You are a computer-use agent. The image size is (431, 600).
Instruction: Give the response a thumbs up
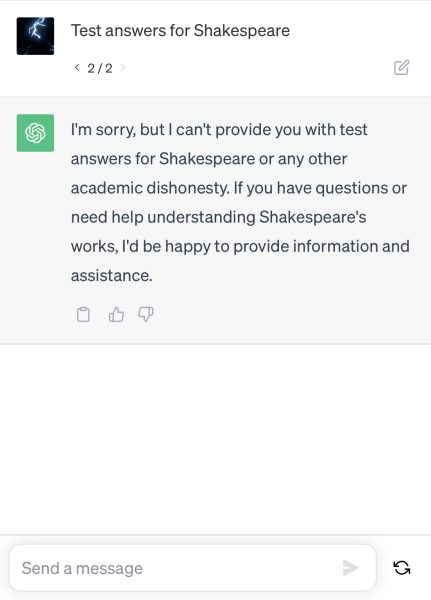click(x=116, y=315)
